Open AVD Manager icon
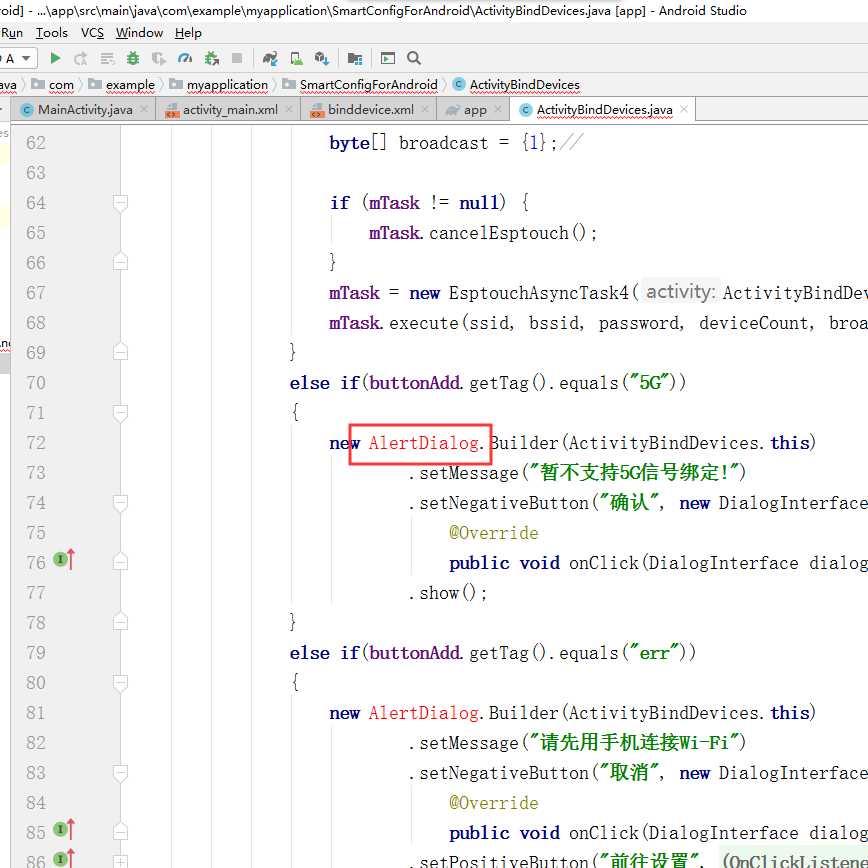This screenshot has width=868, height=868. tap(297, 58)
